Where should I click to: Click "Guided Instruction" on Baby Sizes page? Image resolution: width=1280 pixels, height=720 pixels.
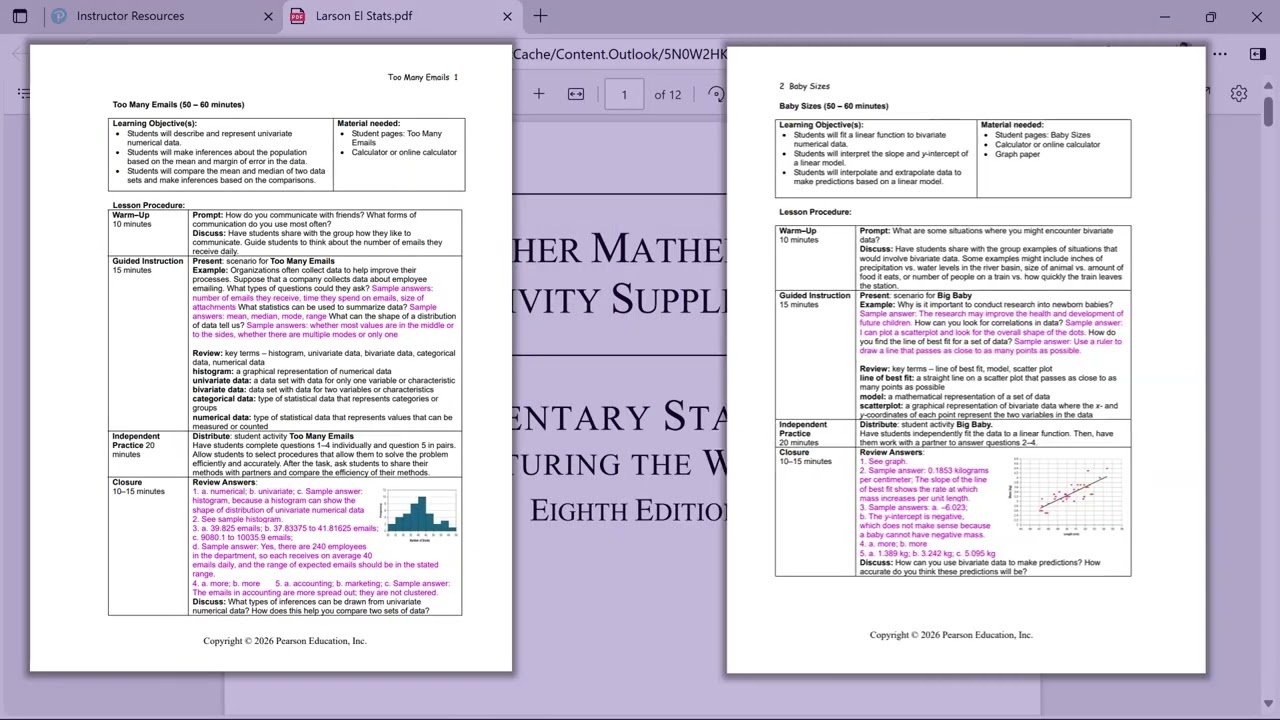tap(815, 296)
